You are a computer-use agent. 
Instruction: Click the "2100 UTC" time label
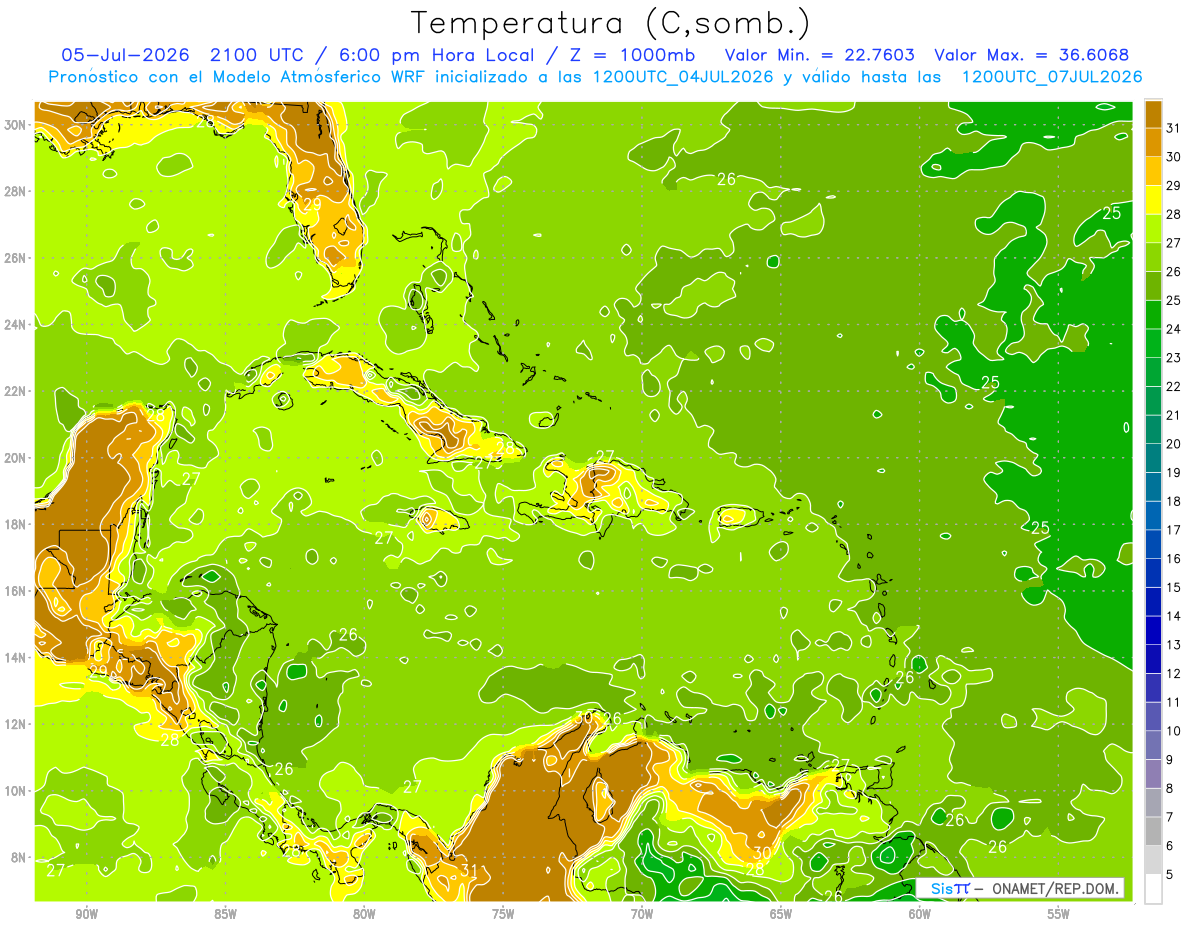point(257,54)
